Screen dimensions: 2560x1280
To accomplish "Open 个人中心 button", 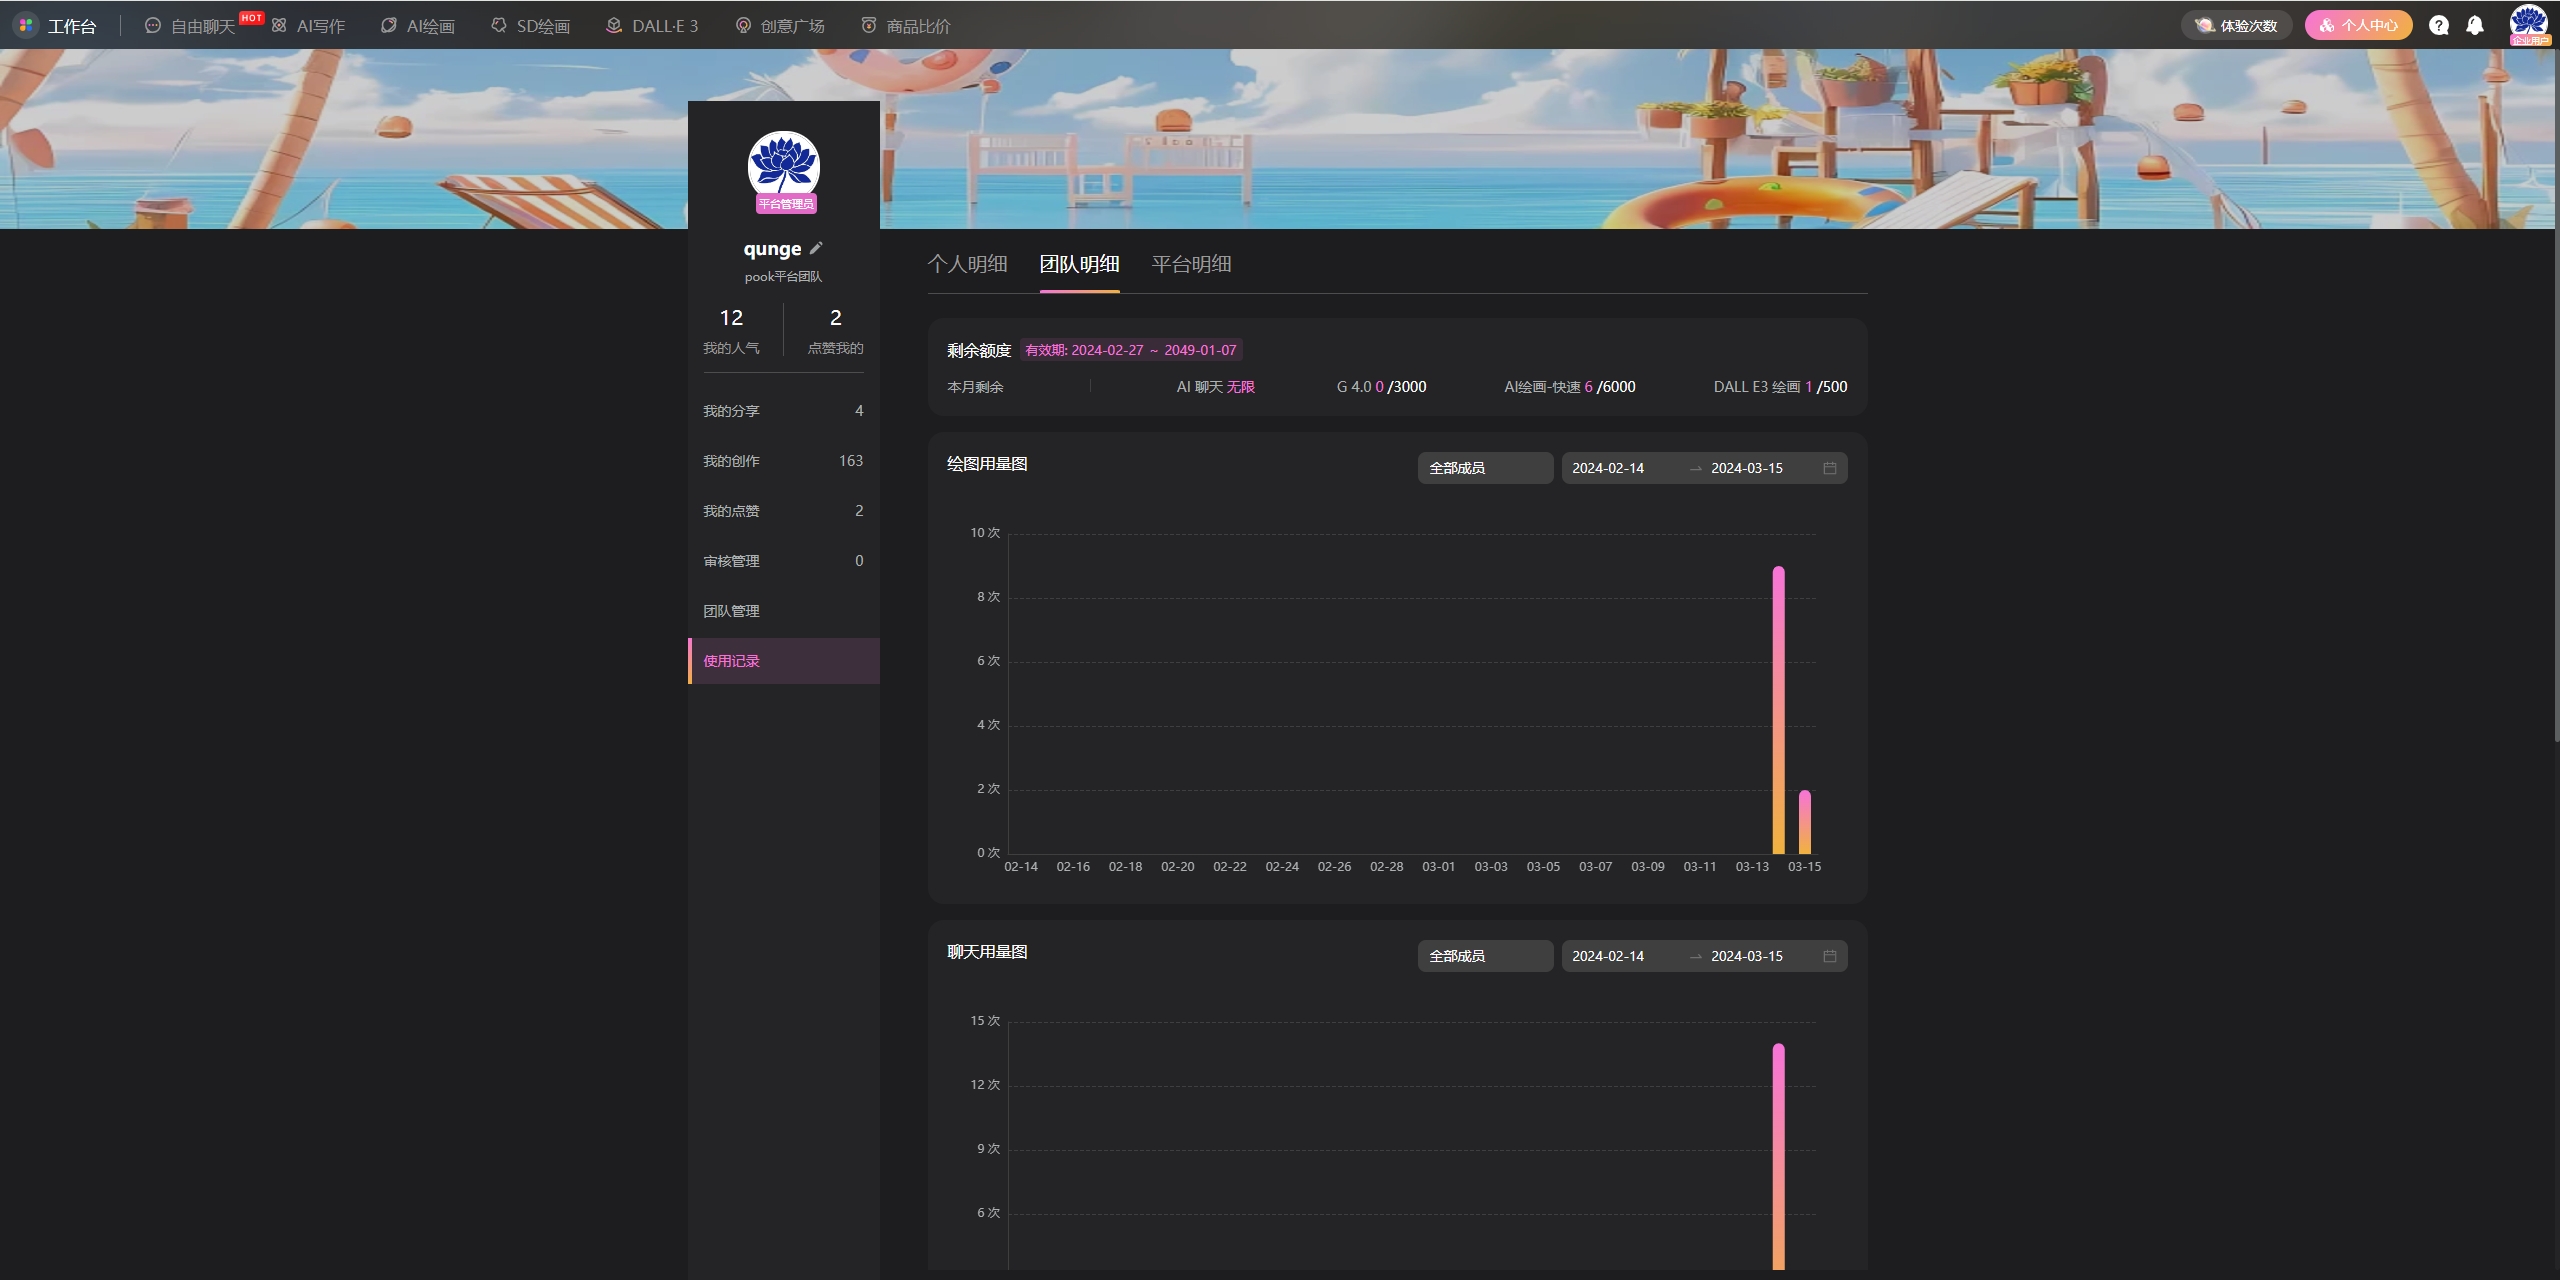I will pos(2358,26).
